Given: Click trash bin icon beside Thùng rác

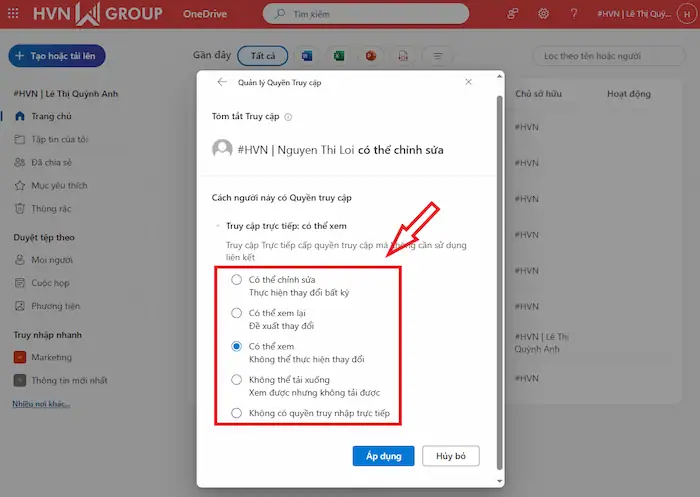Looking at the screenshot, I should tap(20, 209).
